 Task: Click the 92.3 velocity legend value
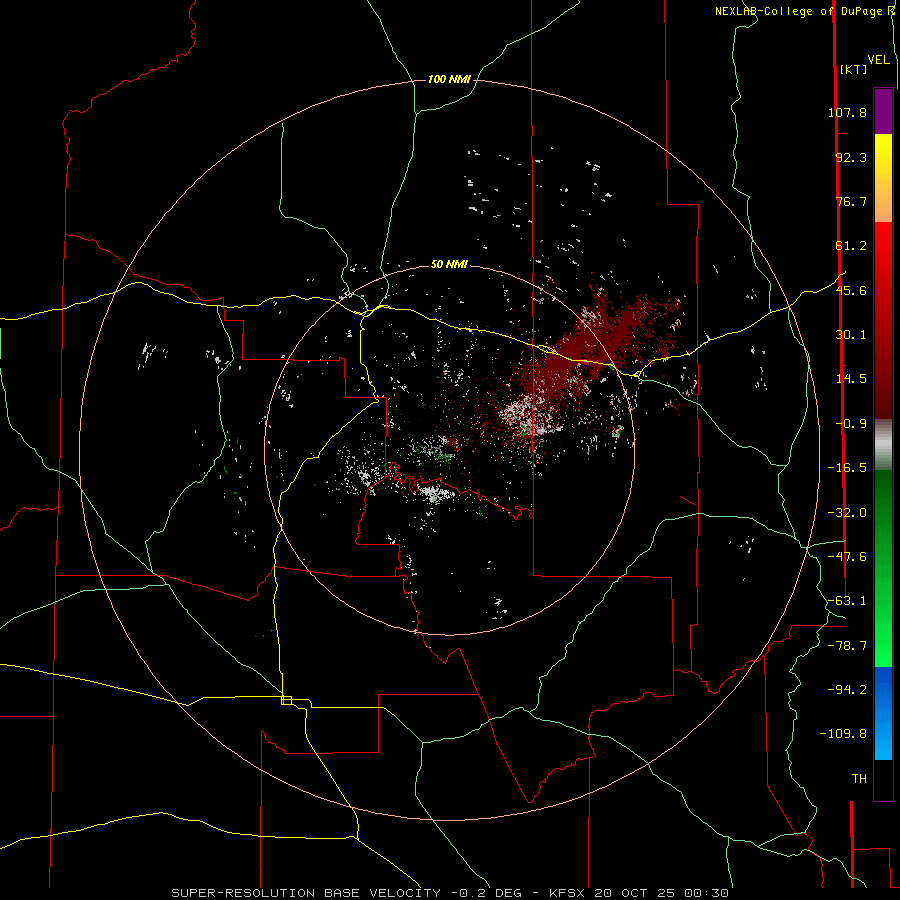(851, 157)
